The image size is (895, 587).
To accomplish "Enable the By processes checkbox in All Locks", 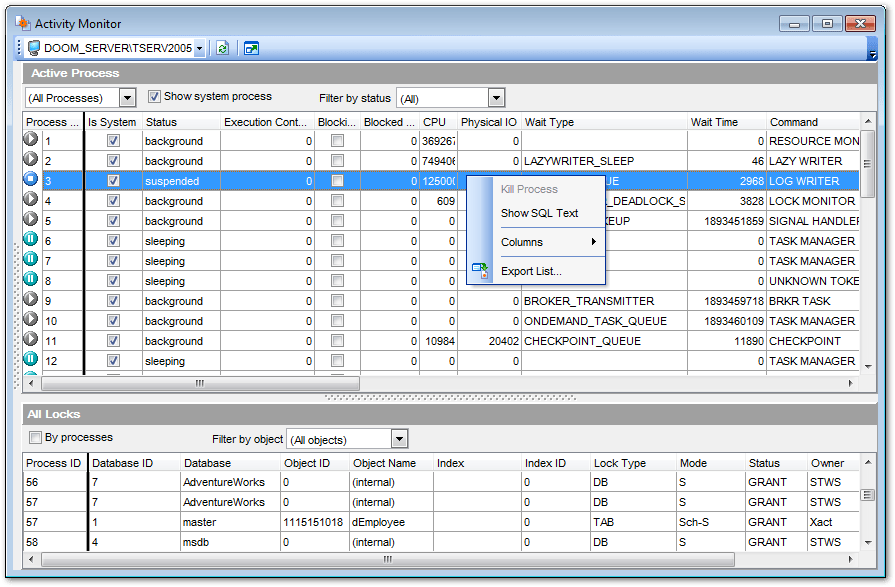I will coord(36,438).
